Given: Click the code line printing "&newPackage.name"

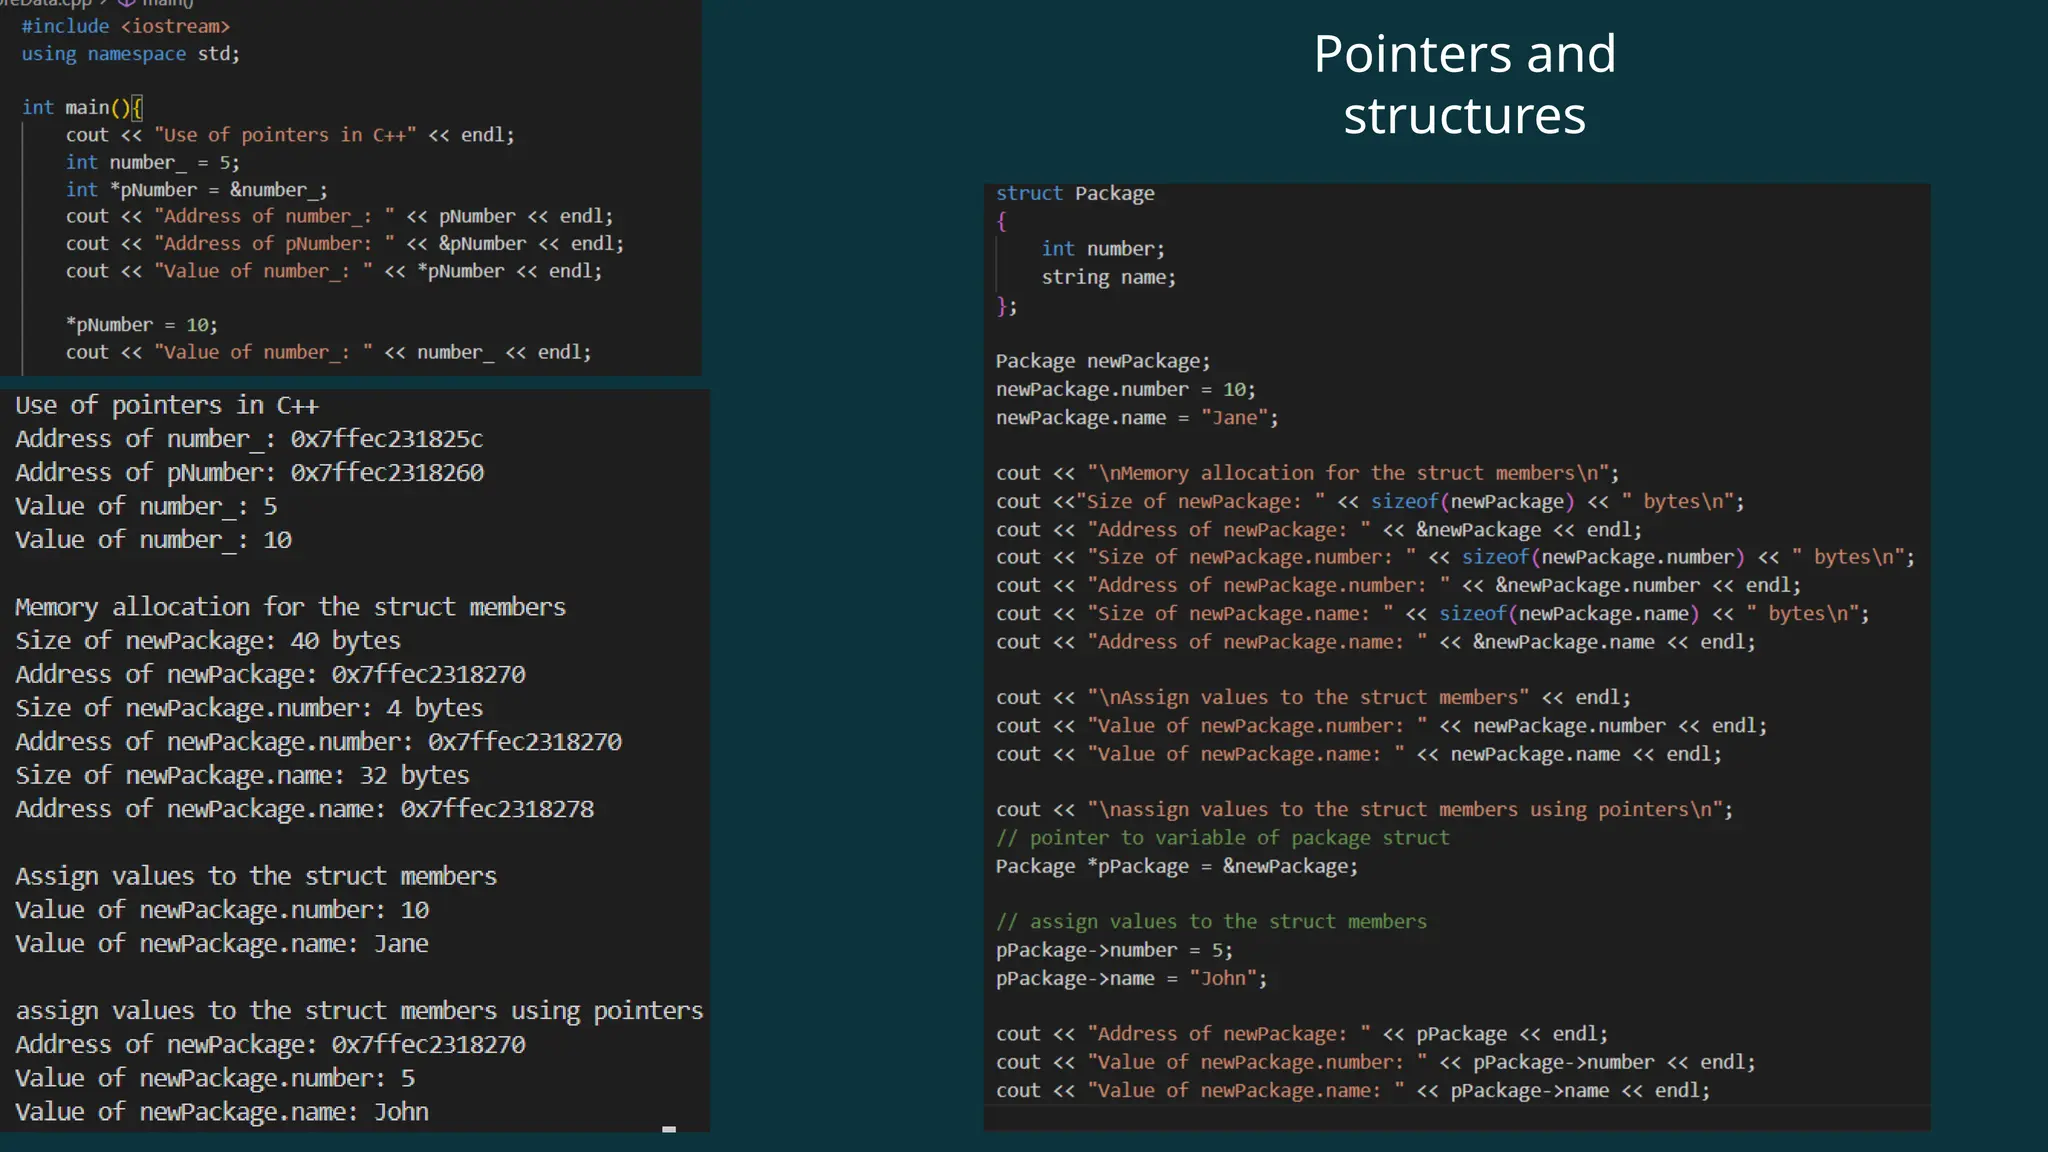Looking at the screenshot, I should [1376, 642].
